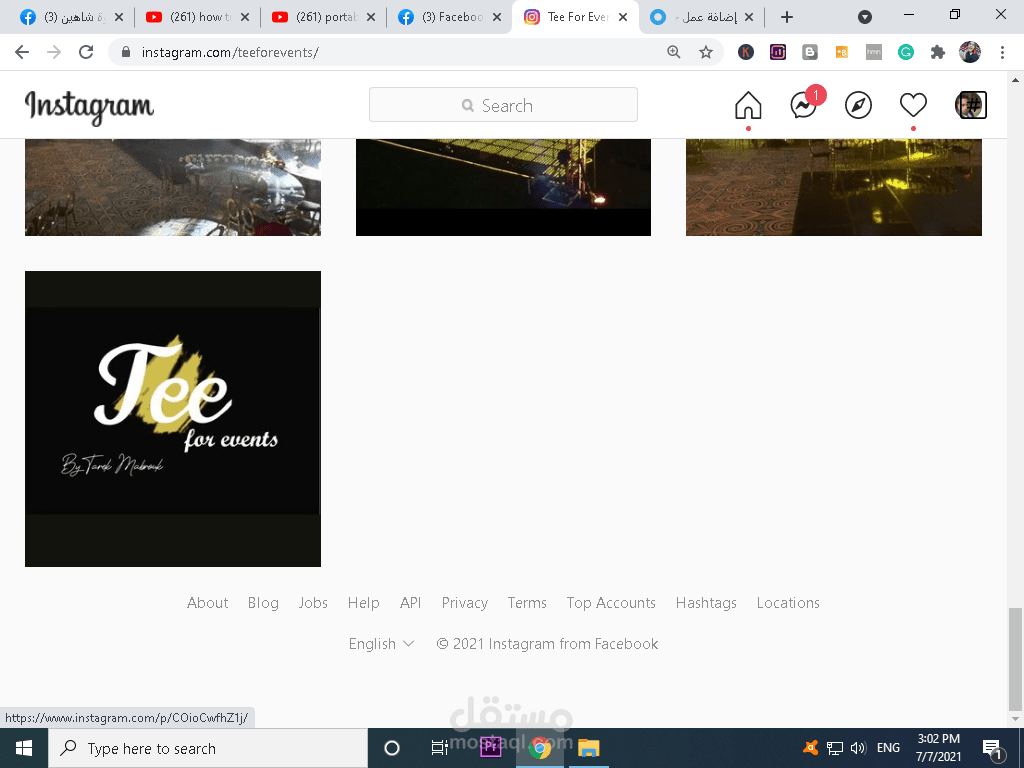Open Avast antivirus tray icon
The height and width of the screenshot is (768, 1024).
(x=810, y=748)
